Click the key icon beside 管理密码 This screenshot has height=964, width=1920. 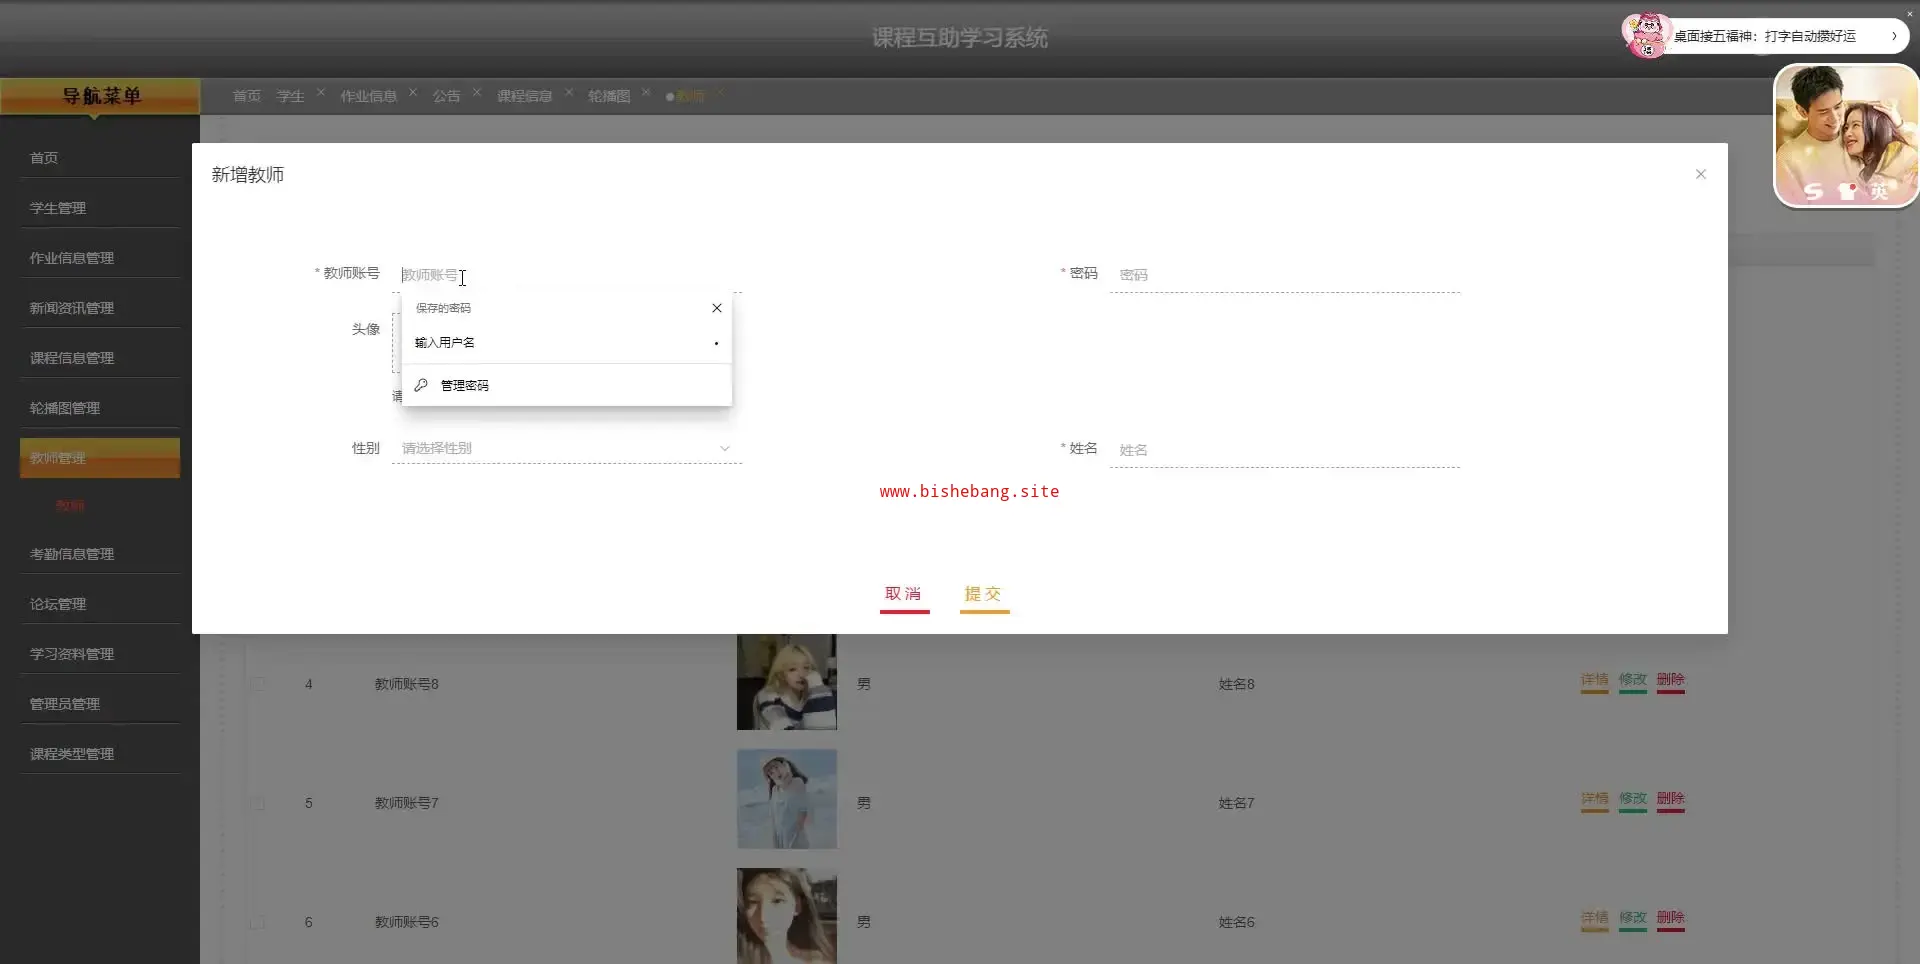click(421, 385)
